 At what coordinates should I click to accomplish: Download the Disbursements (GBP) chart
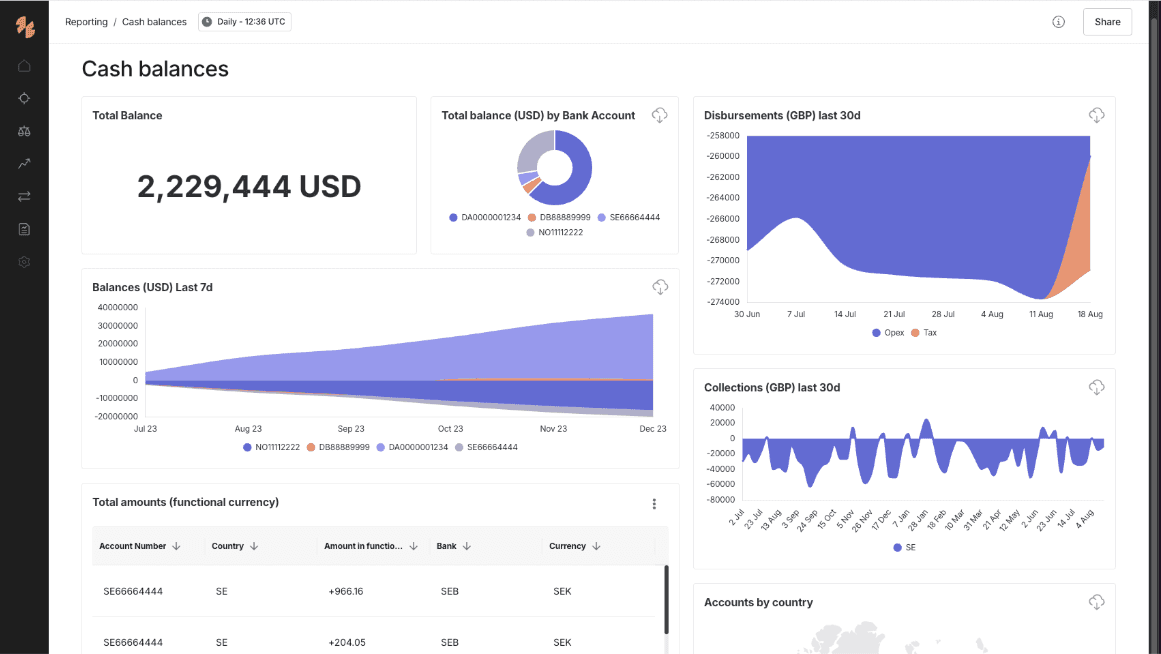[1097, 115]
